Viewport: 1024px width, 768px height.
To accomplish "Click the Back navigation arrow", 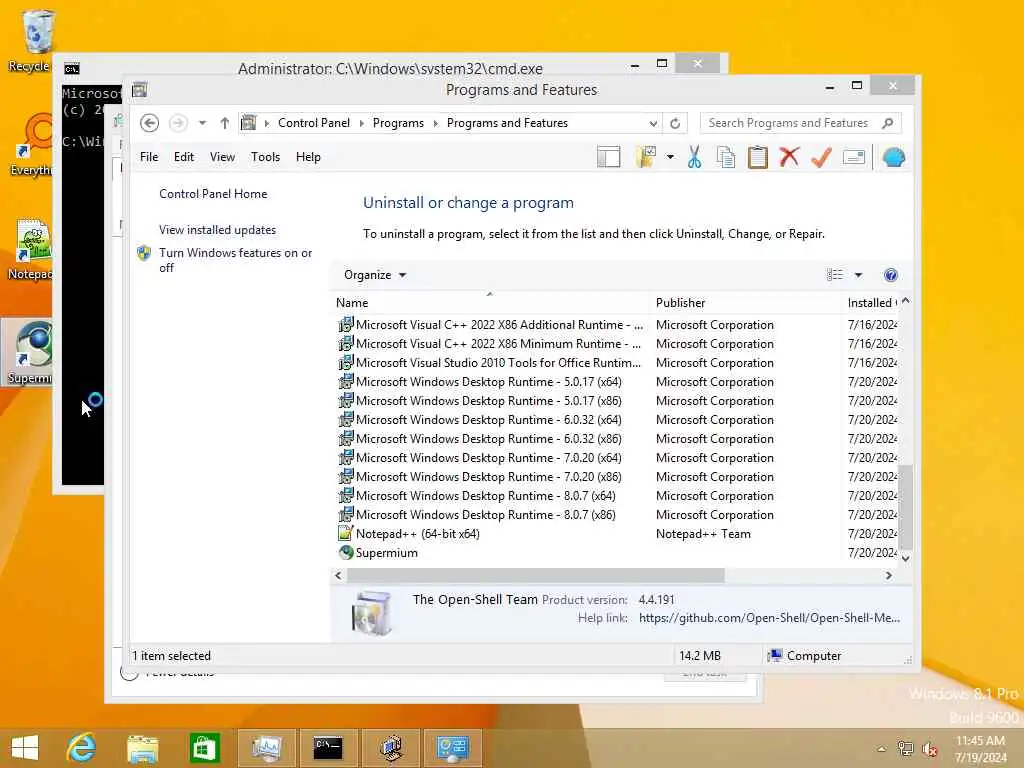I will click(x=150, y=123).
